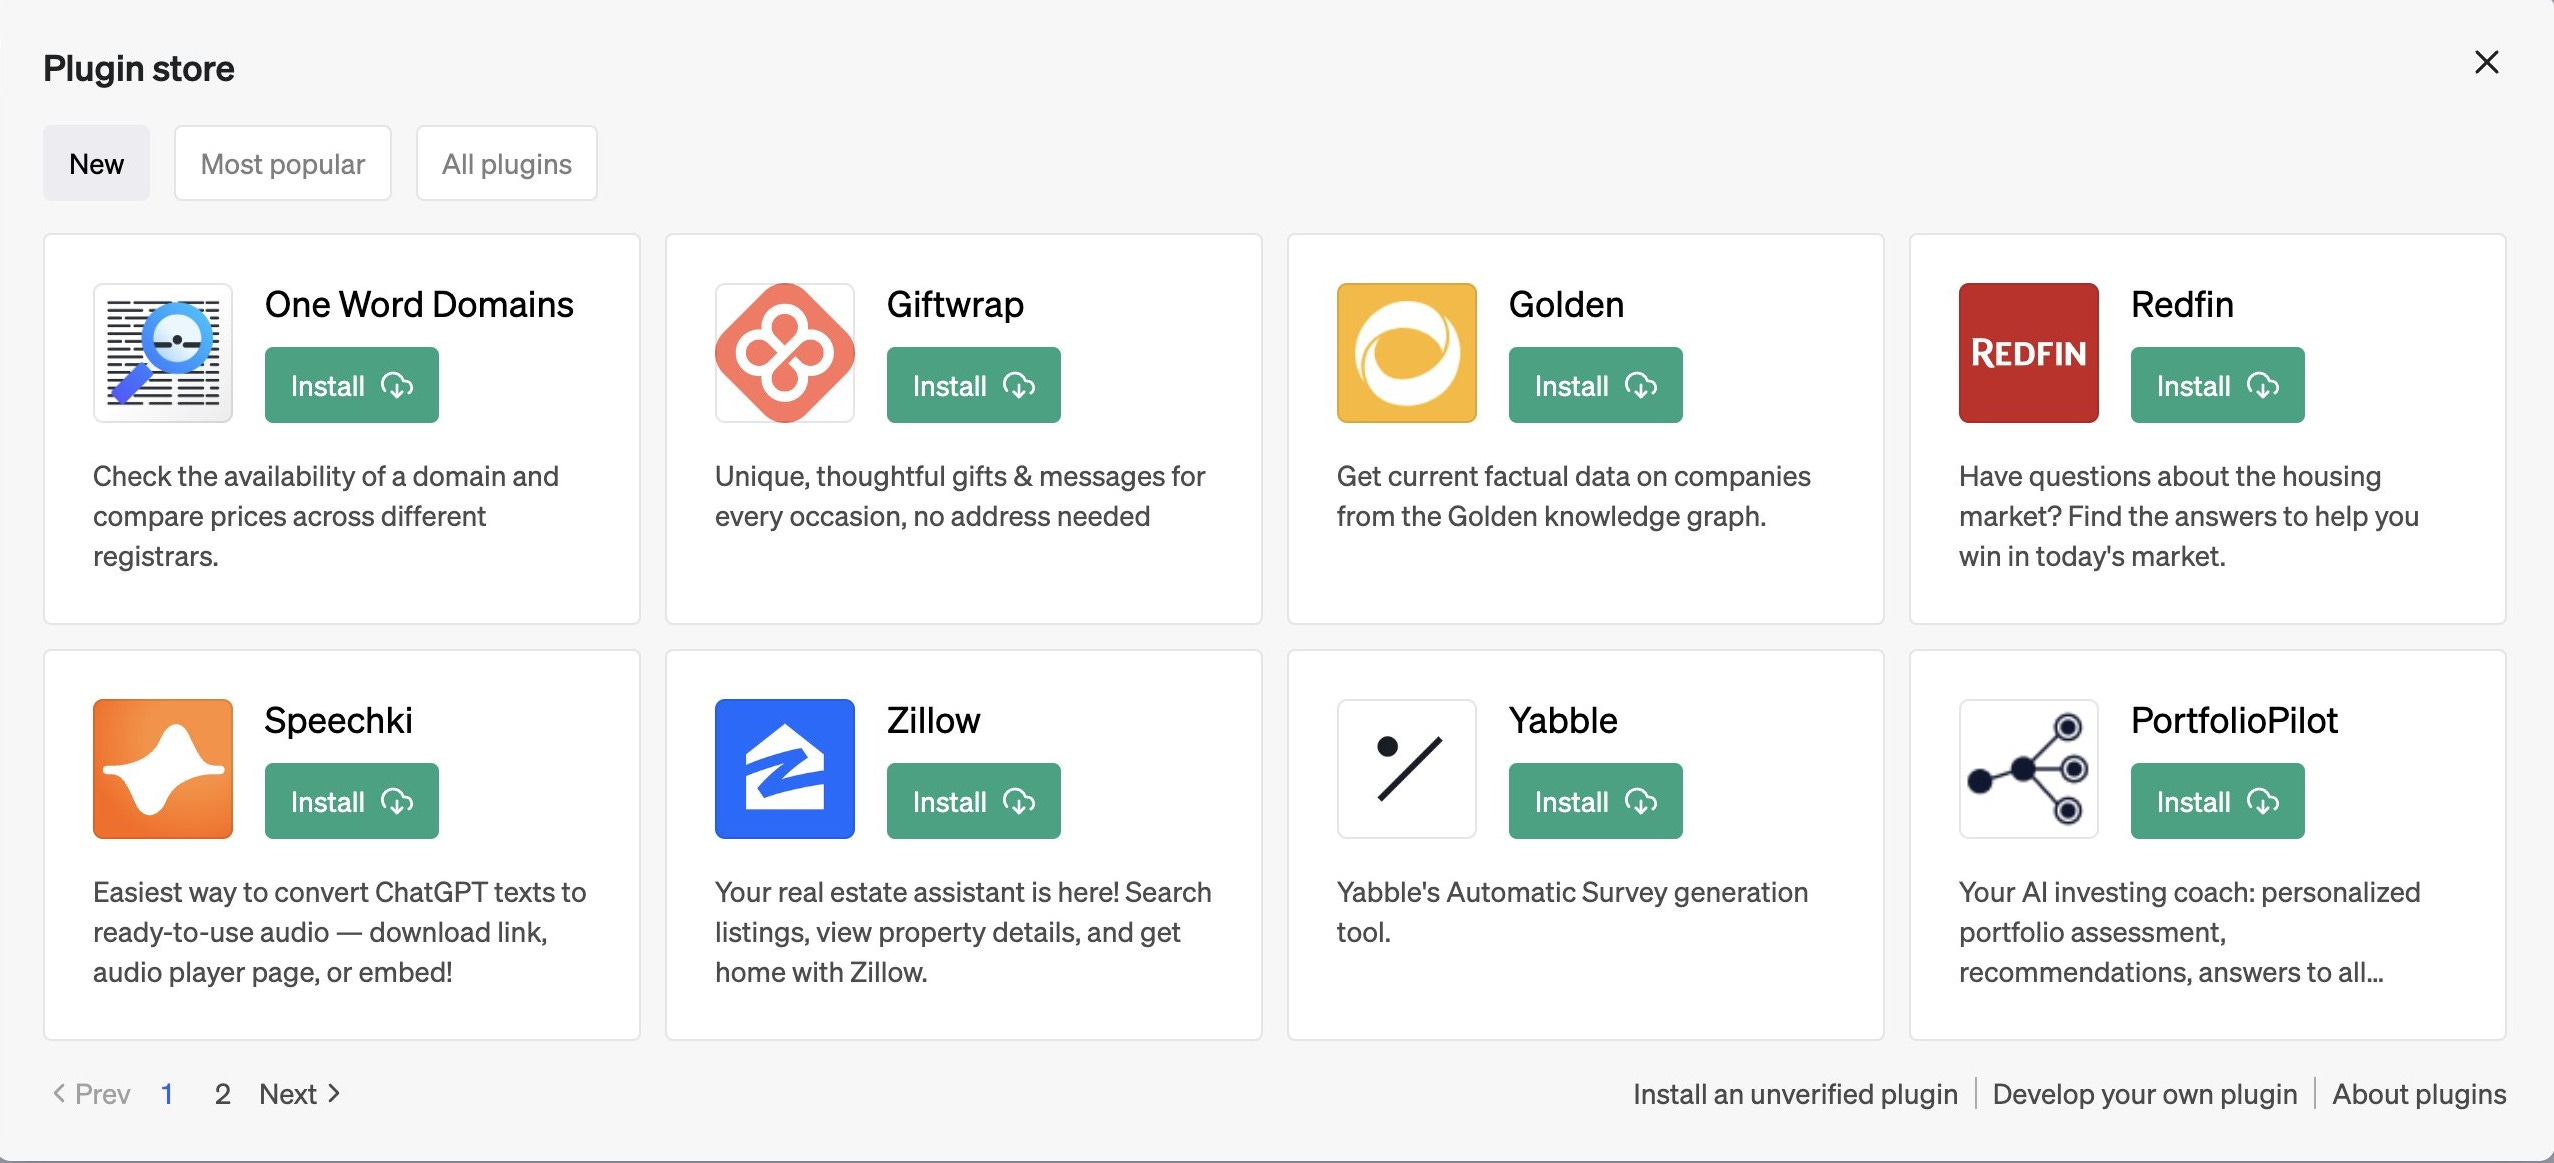
Task: Switch to the New tab
Action: (96, 163)
